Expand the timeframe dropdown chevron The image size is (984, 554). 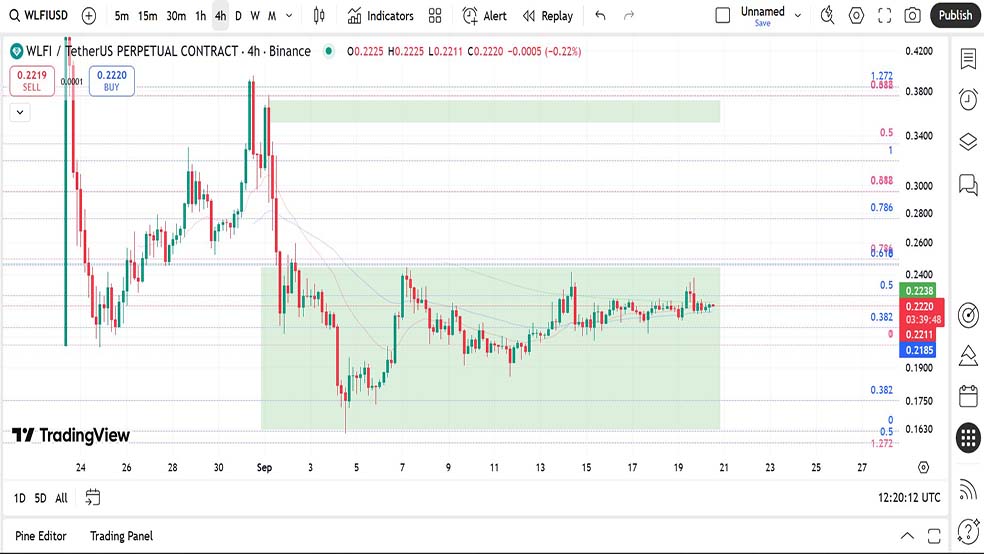coord(289,16)
